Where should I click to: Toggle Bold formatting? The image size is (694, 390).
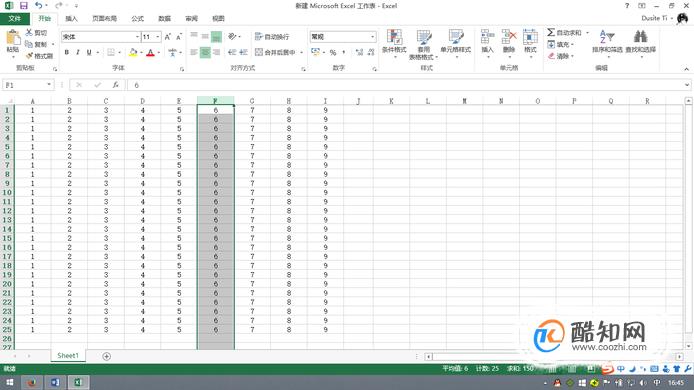click(x=66, y=52)
